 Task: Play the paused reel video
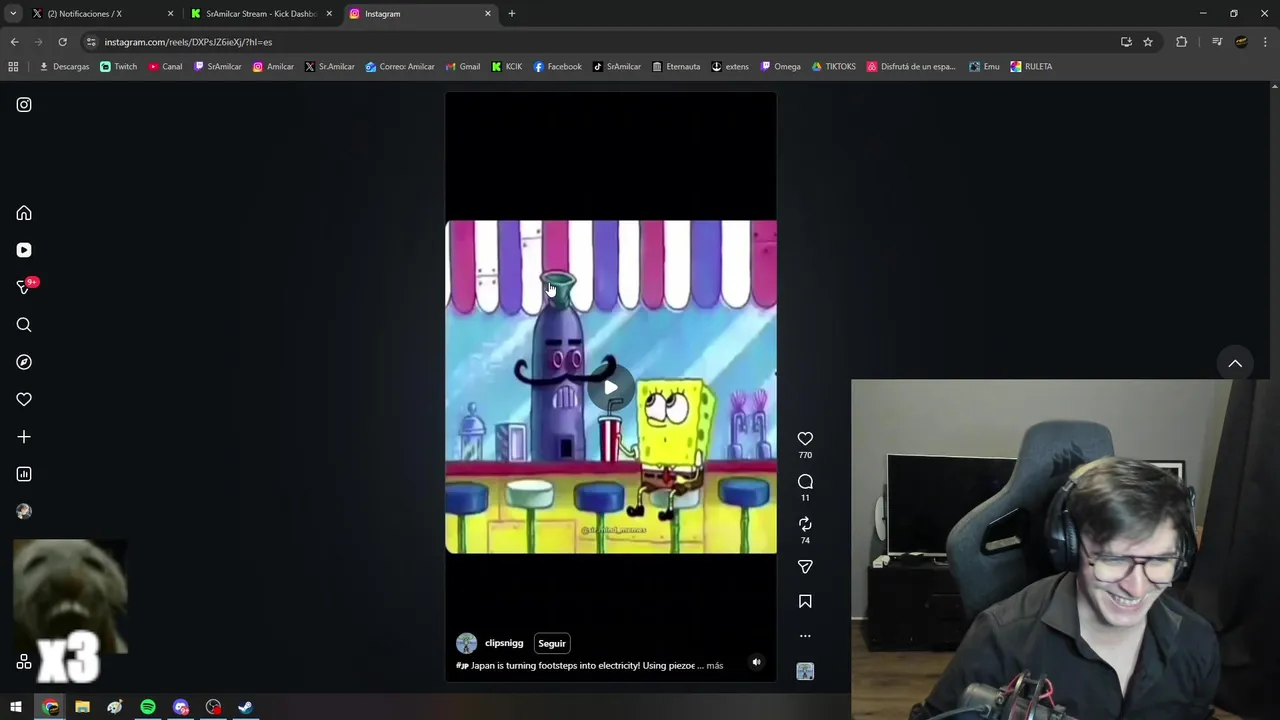611,387
